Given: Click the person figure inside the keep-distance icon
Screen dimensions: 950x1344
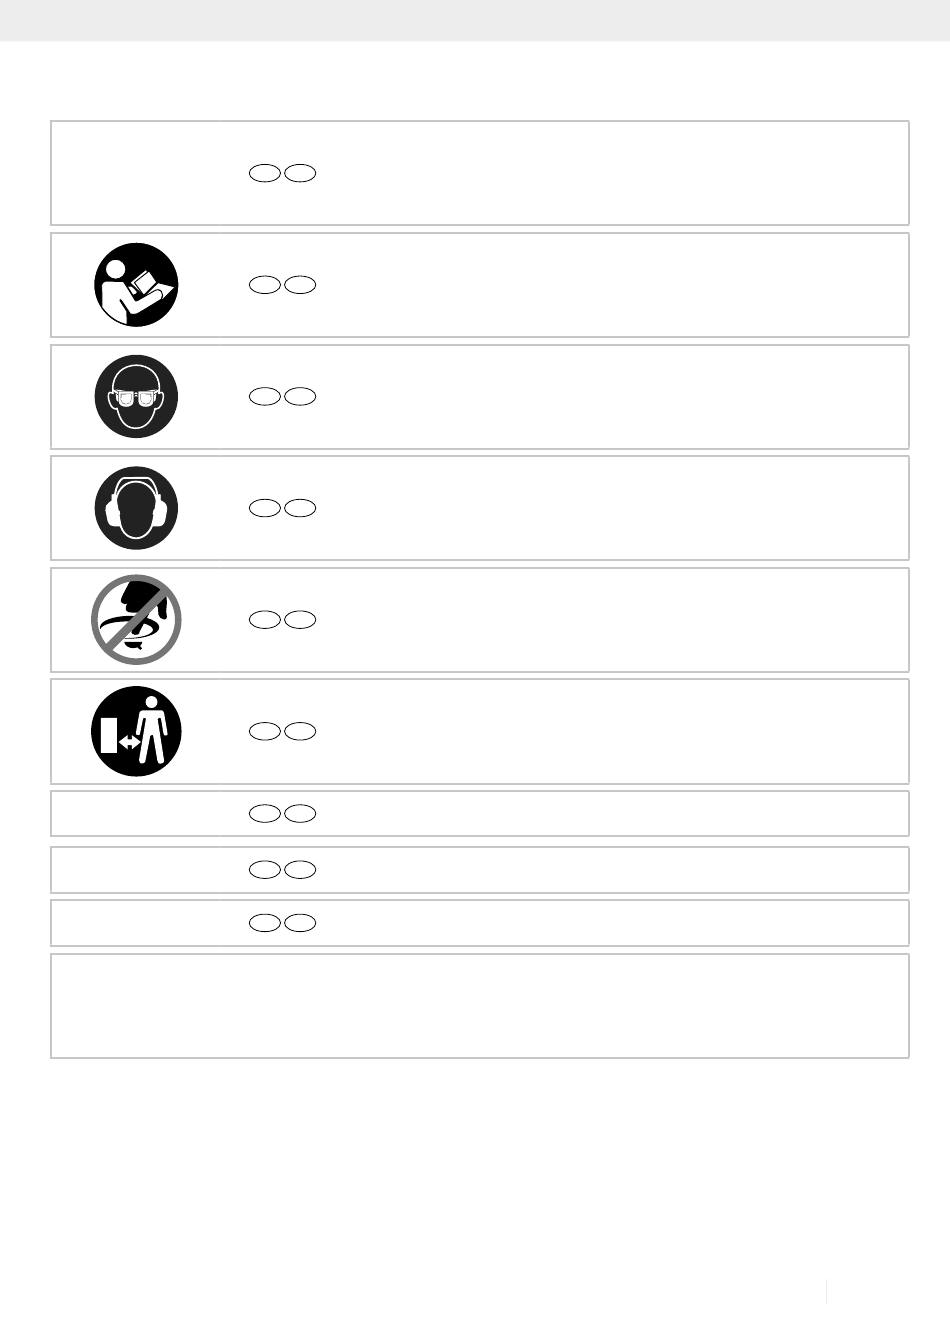Looking at the screenshot, I should click(x=152, y=732).
